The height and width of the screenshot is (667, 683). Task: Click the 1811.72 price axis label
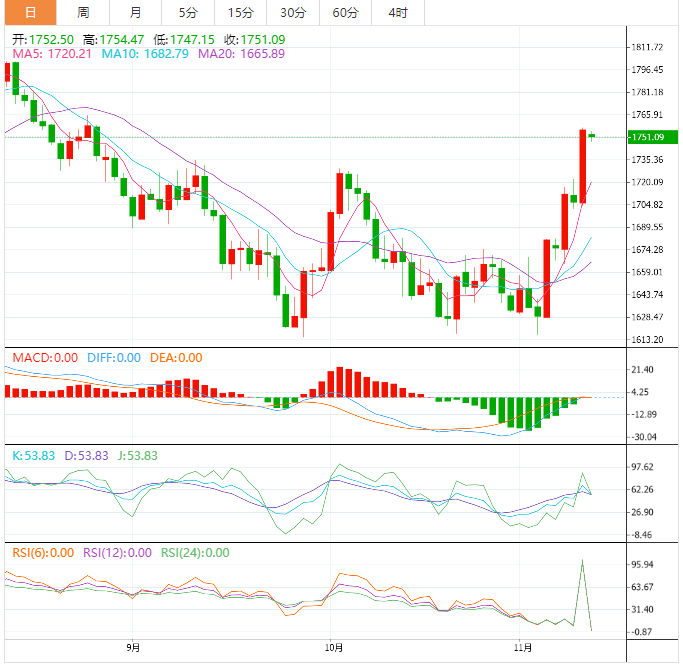647,47
